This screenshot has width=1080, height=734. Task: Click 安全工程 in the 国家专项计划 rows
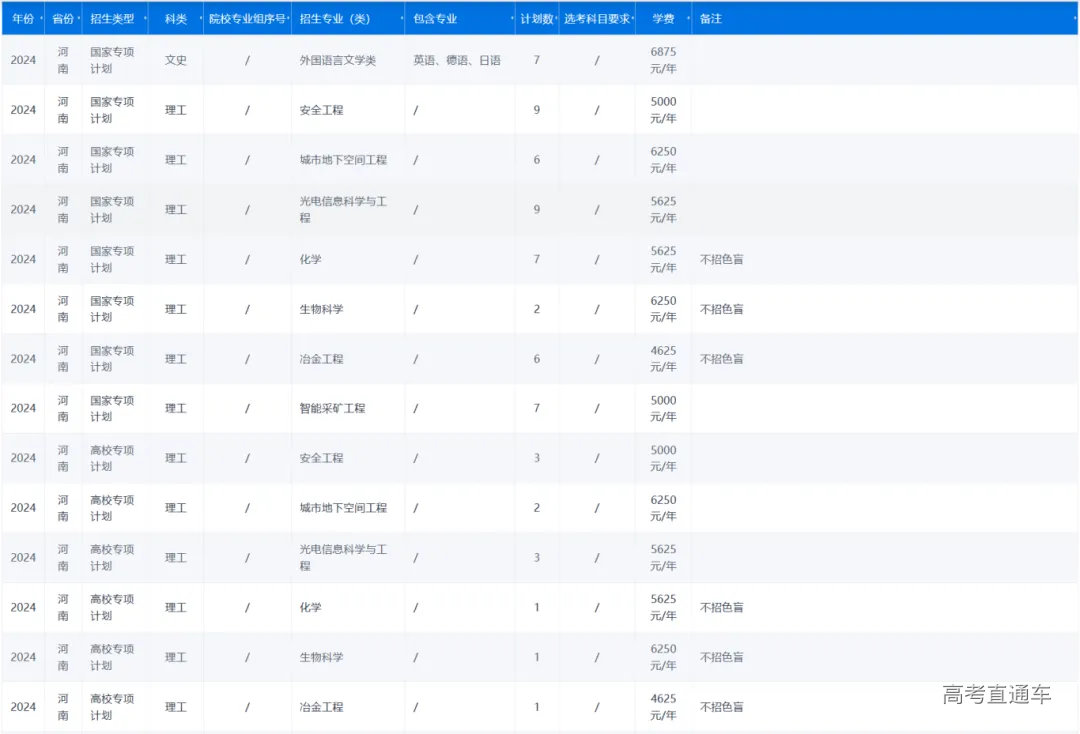pos(321,110)
